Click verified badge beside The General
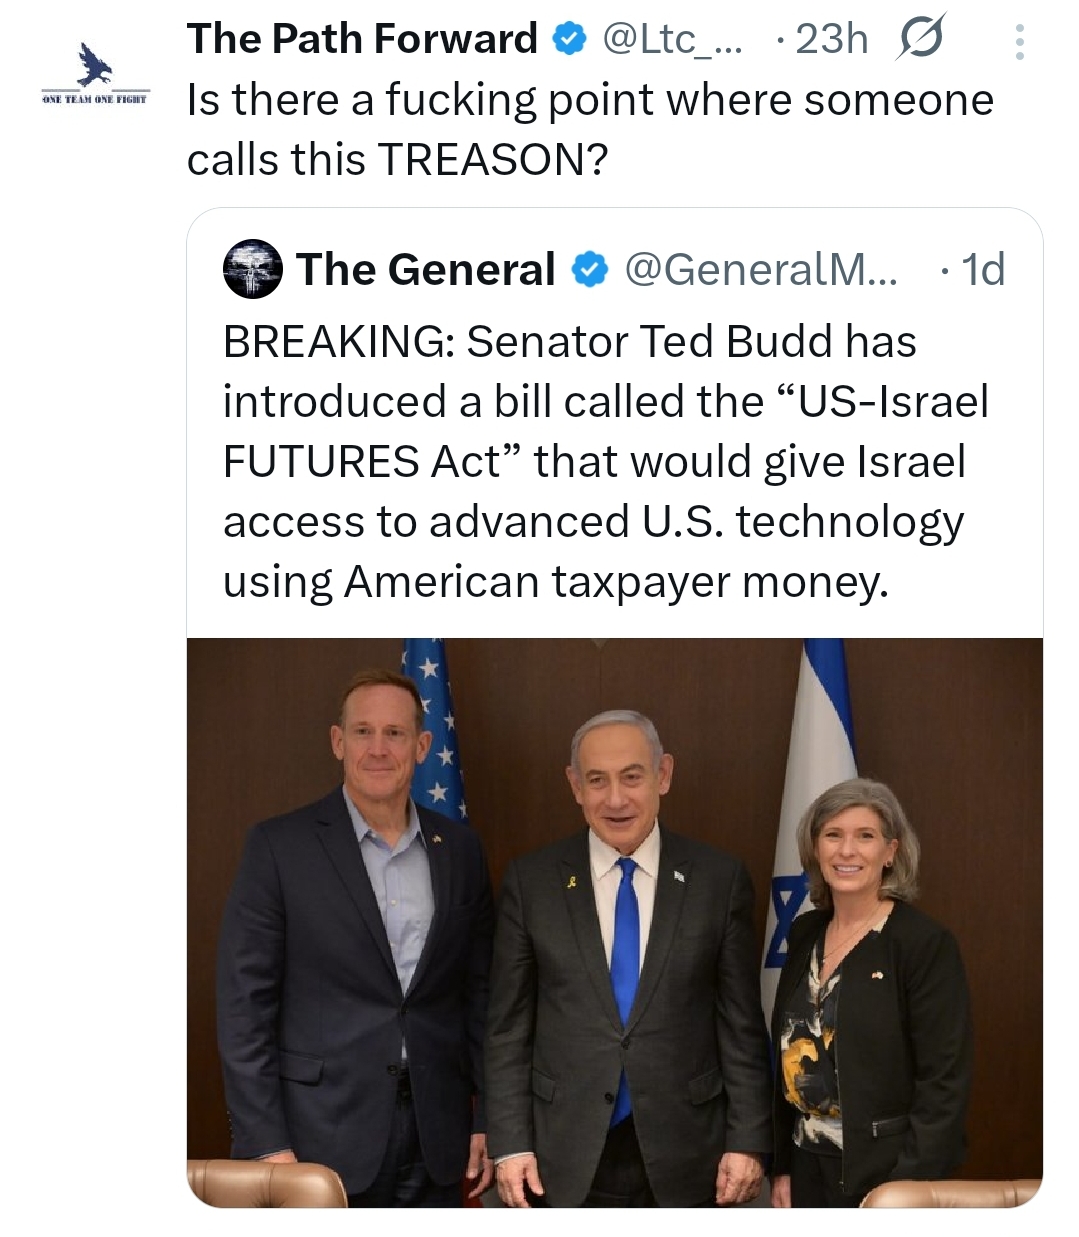Viewport: 1079px width, 1237px height. tap(590, 270)
